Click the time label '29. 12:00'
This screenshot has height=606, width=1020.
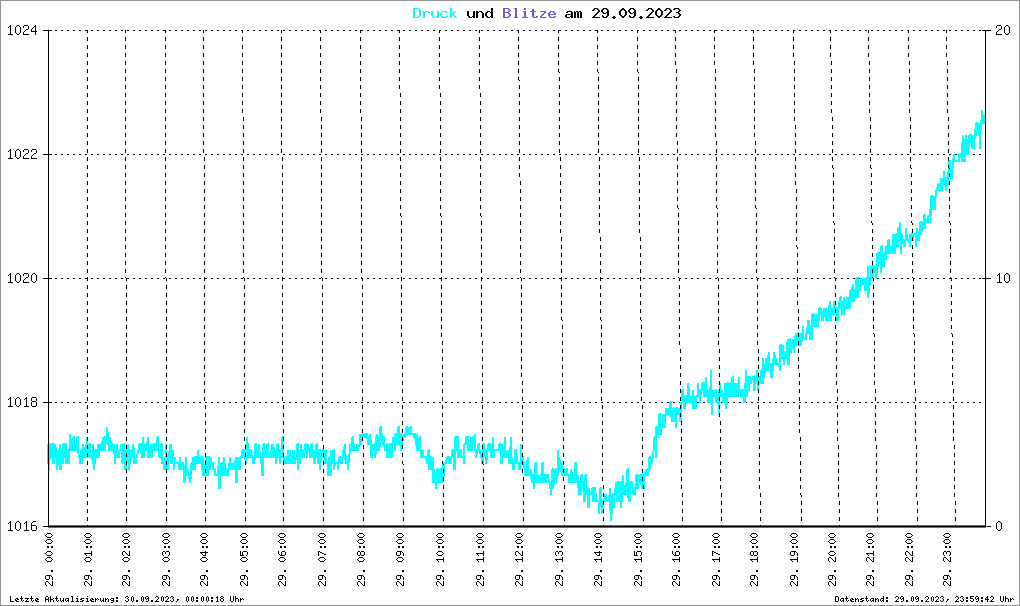pyautogui.click(x=519, y=560)
